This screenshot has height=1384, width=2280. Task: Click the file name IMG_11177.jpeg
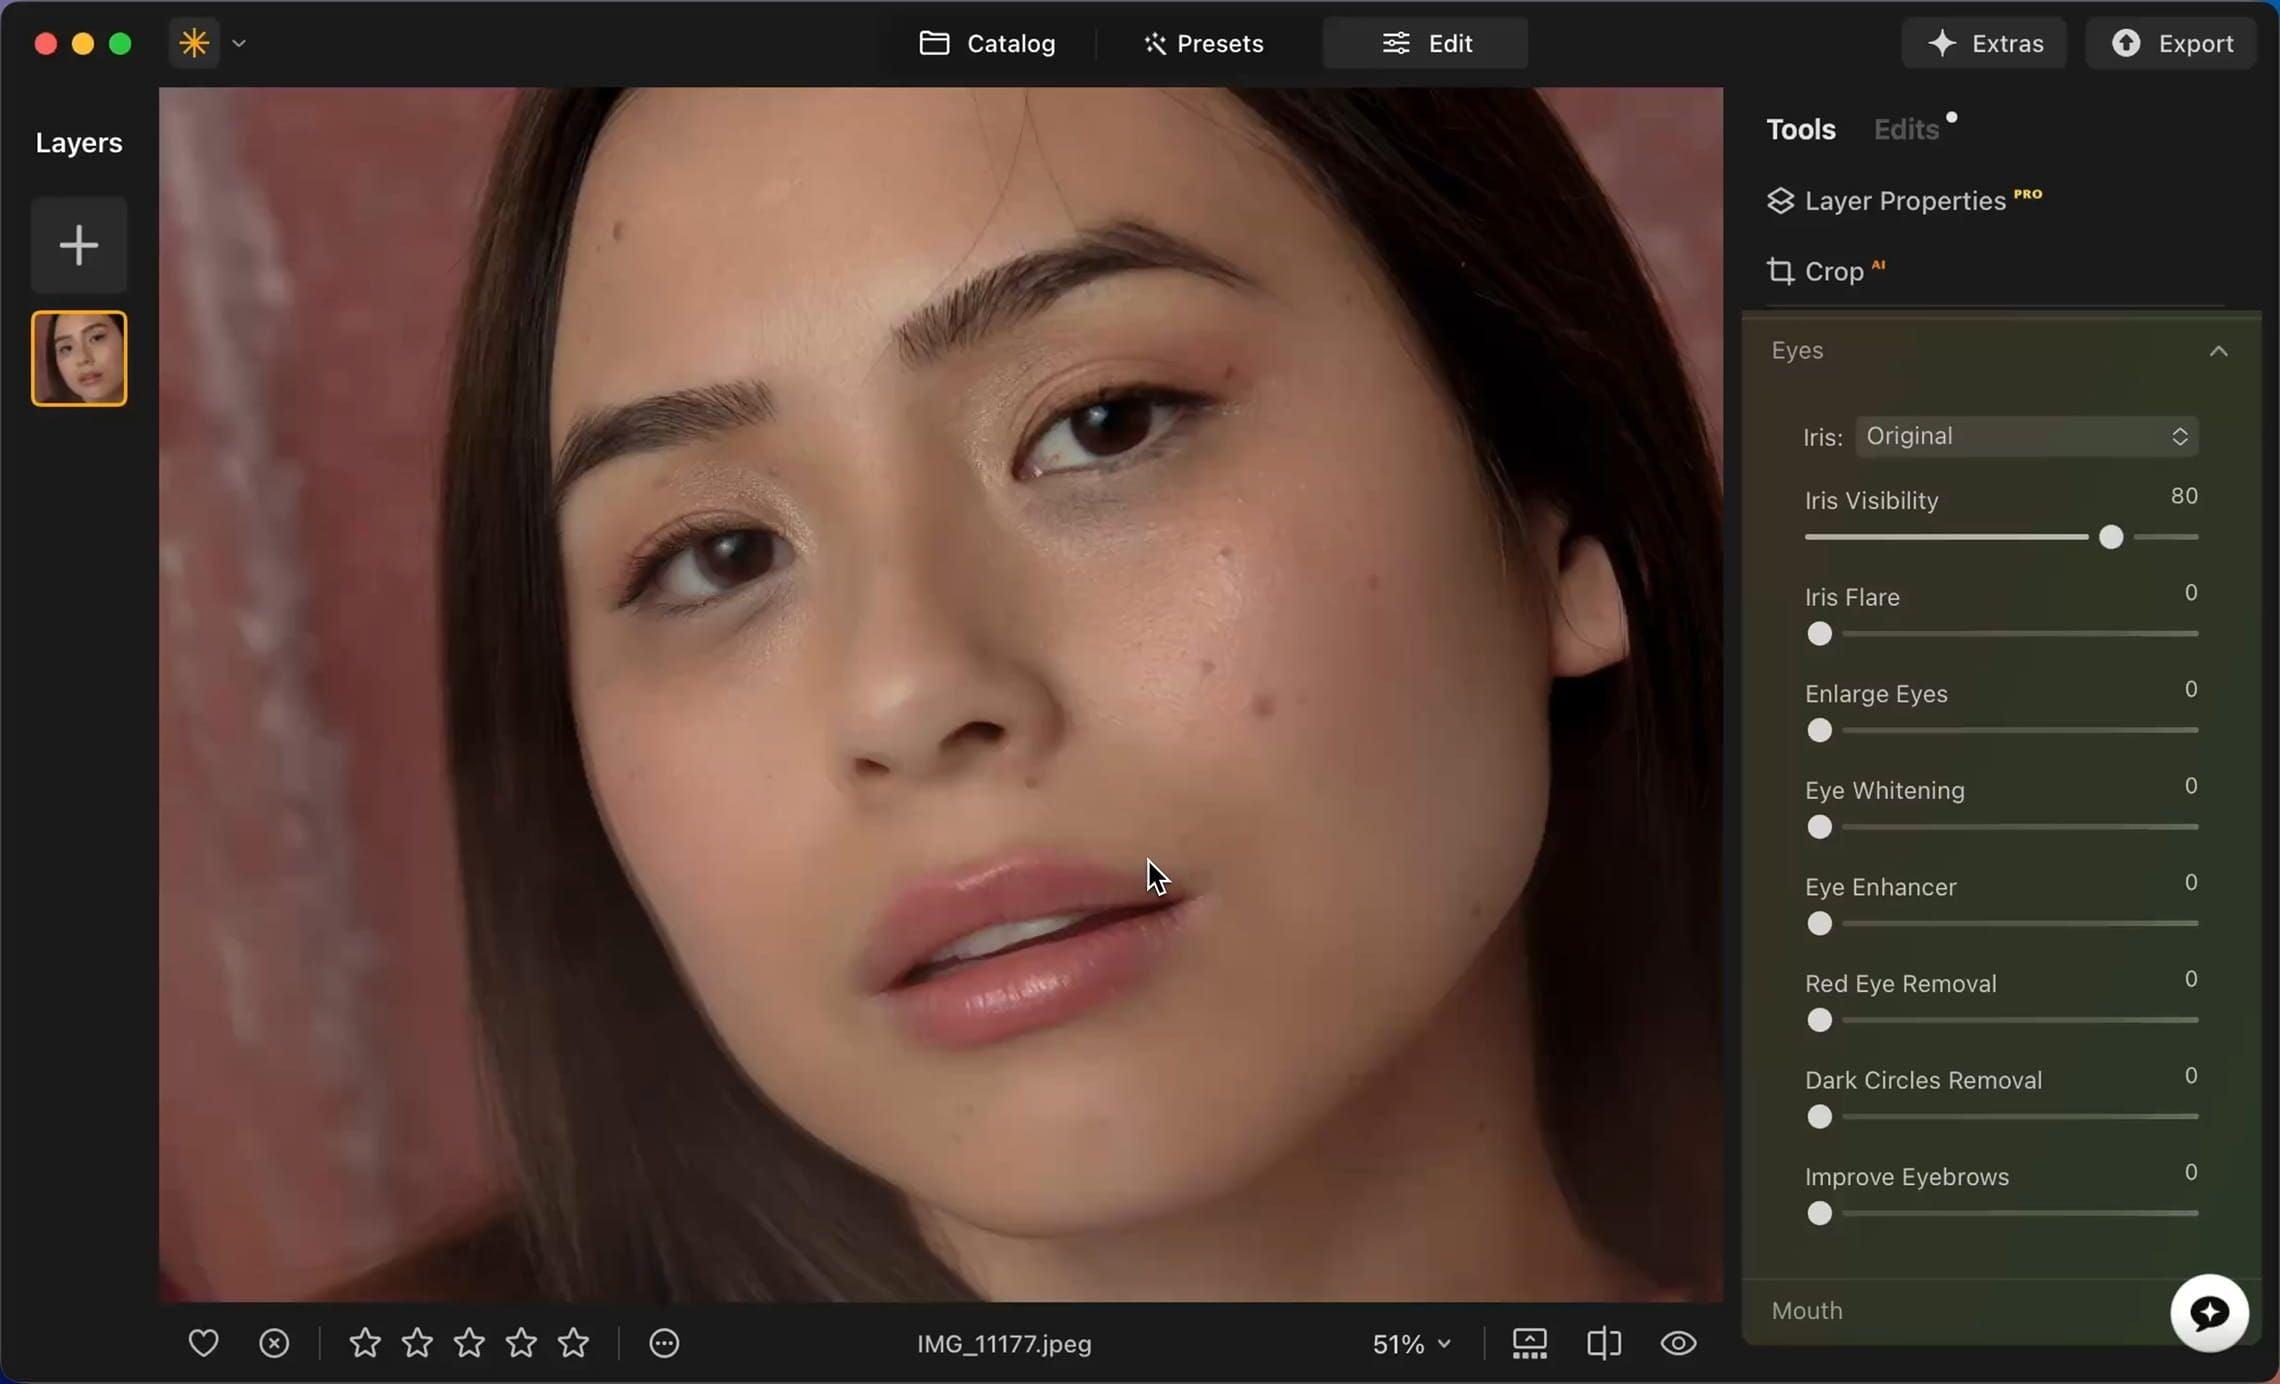coord(1004,1343)
